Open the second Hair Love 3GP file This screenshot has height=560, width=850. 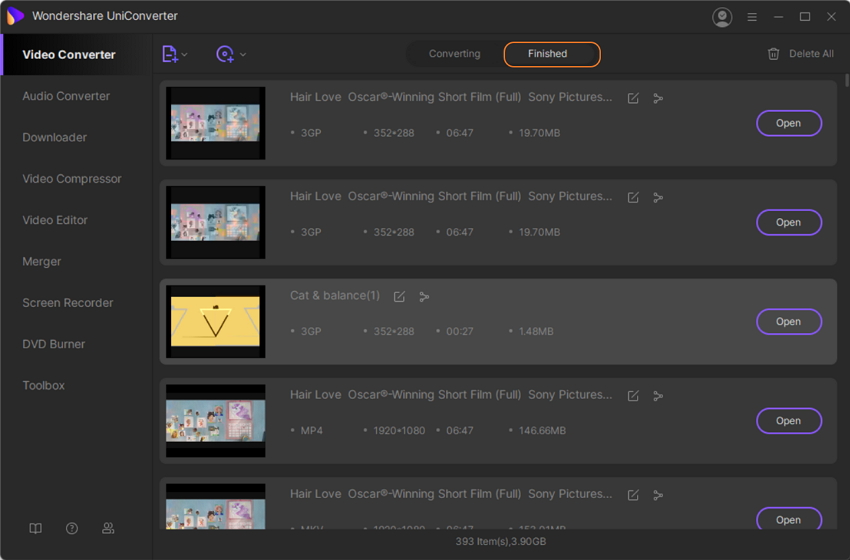[789, 222]
